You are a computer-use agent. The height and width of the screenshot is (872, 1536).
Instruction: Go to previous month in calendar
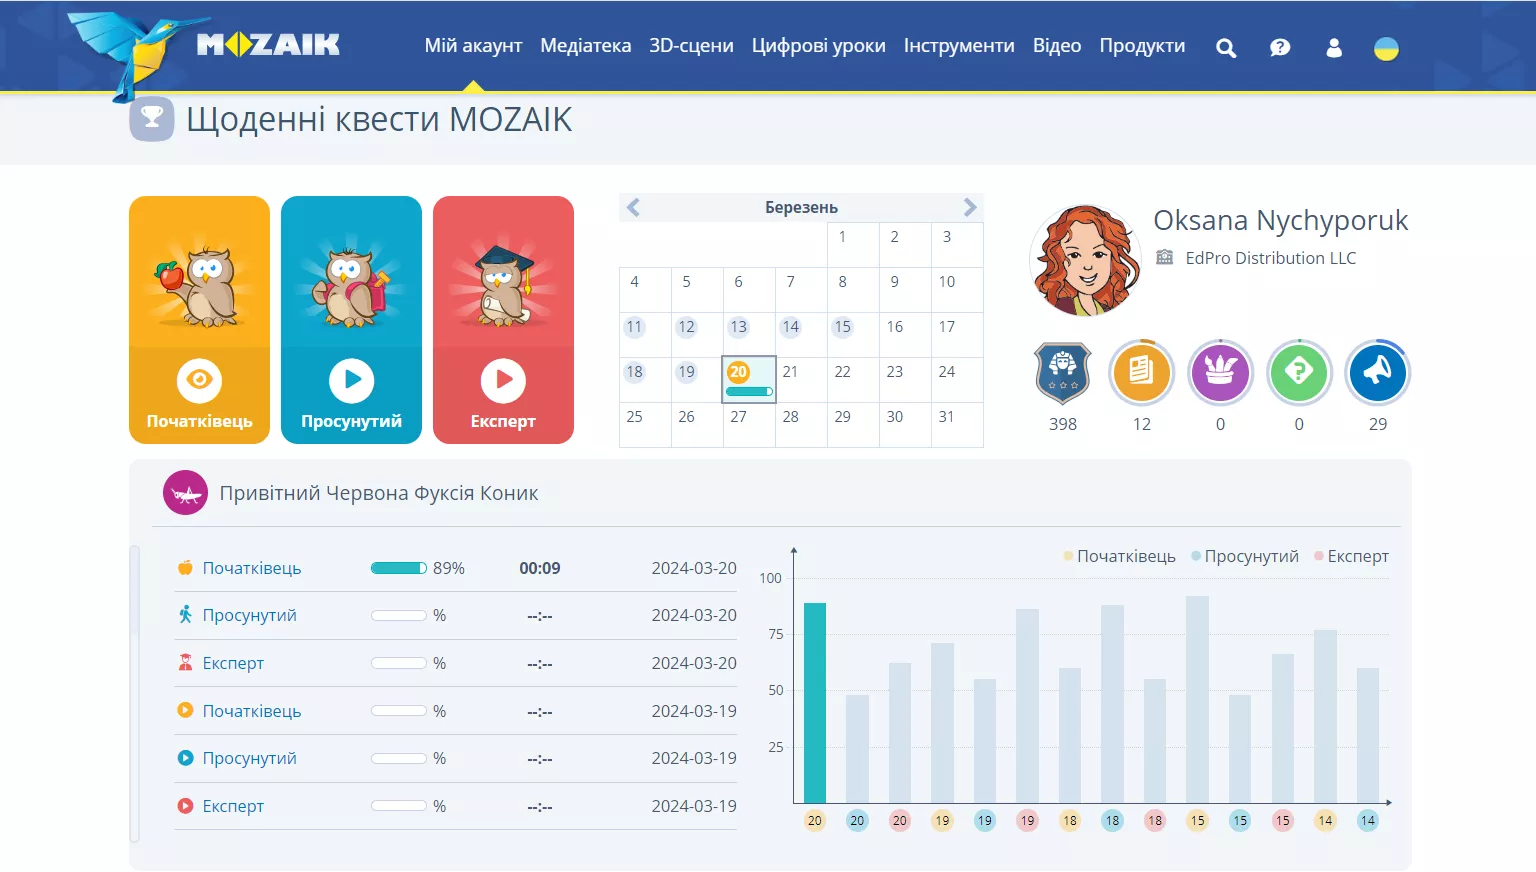(x=633, y=207)
